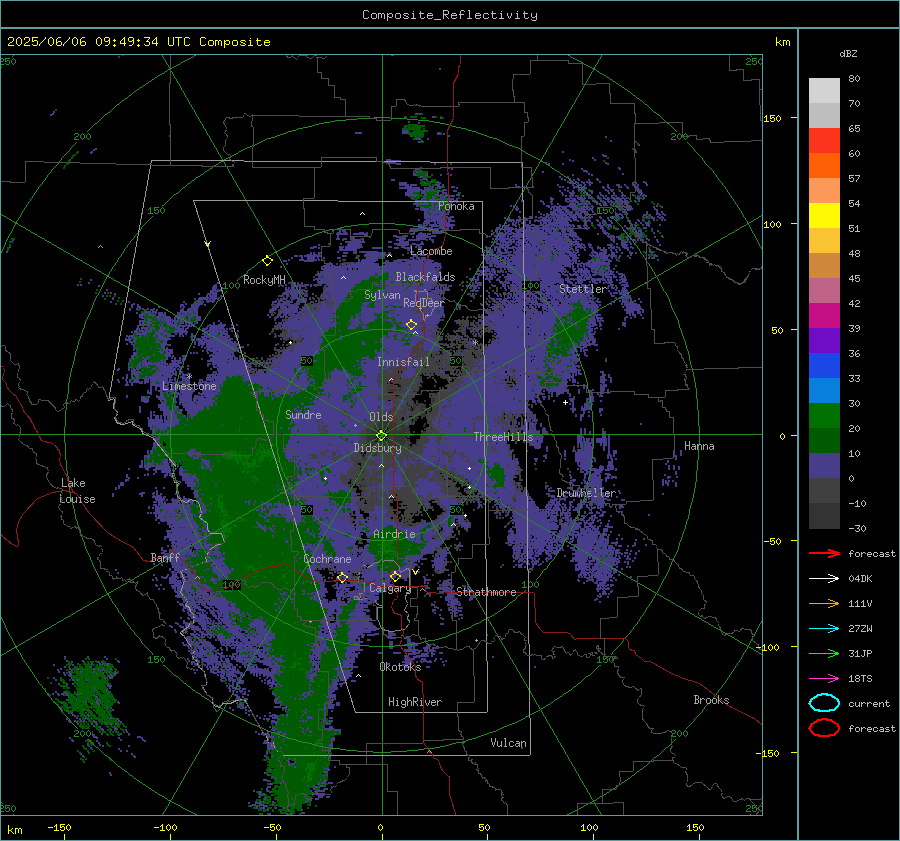Image resolution: width=900 pixels, height=841 pixels.
Task: Click the Cochrane city label
Action: click(x=327, y=559)
